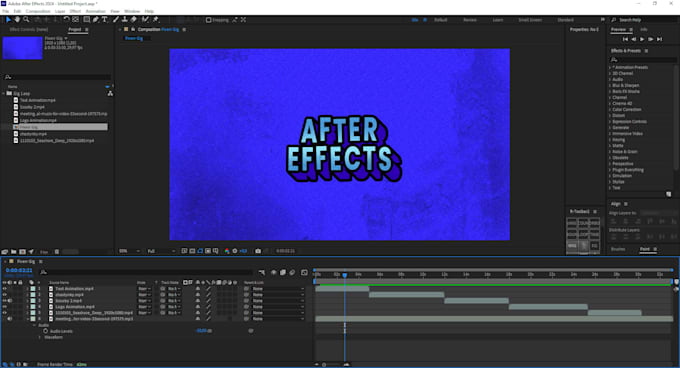Expand the Distort effects category

[610, 116]
